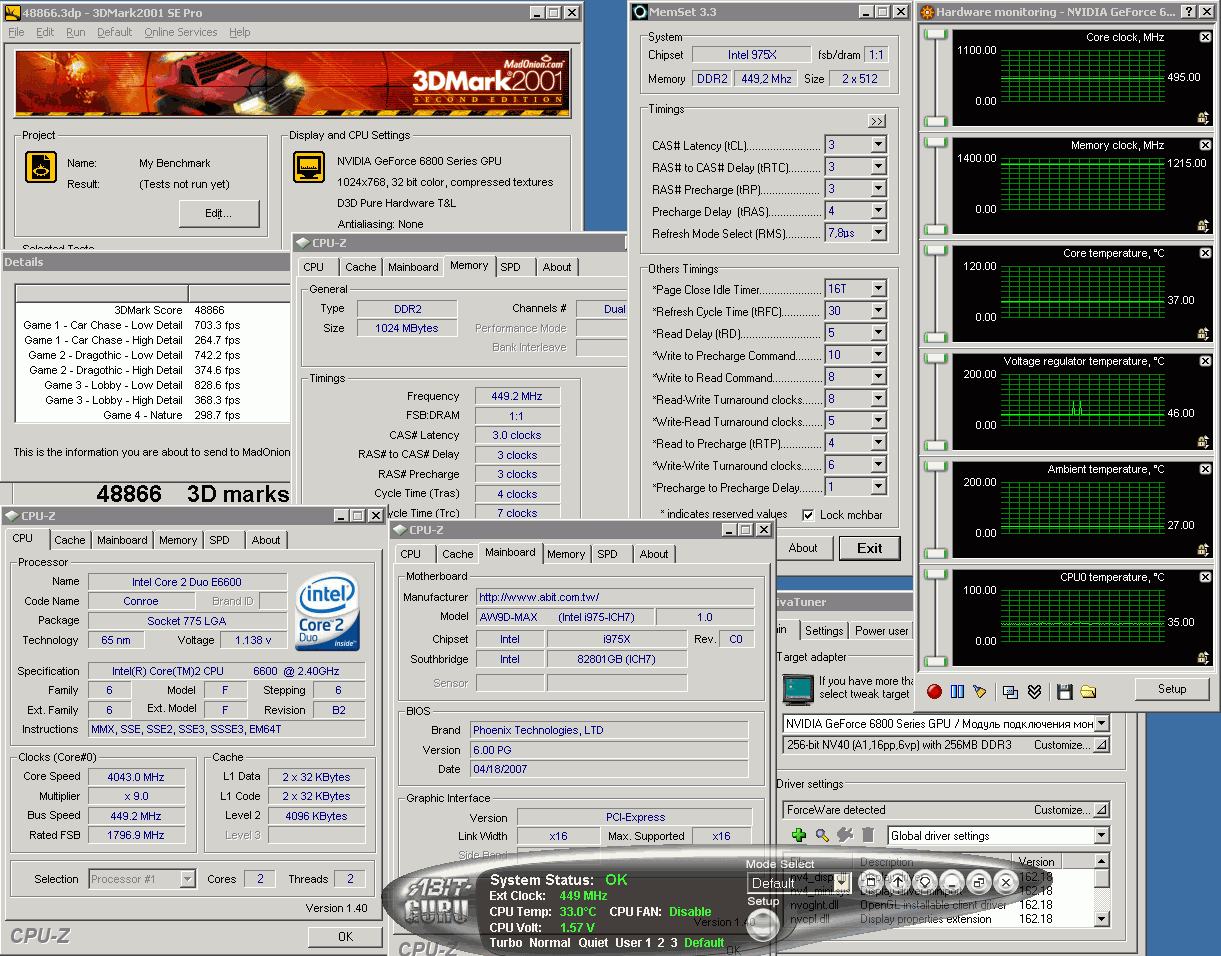Click Setup button in Hardware monitoring
The height and width of the screenshot is (956, 1221).
(x=1172, y=689)
